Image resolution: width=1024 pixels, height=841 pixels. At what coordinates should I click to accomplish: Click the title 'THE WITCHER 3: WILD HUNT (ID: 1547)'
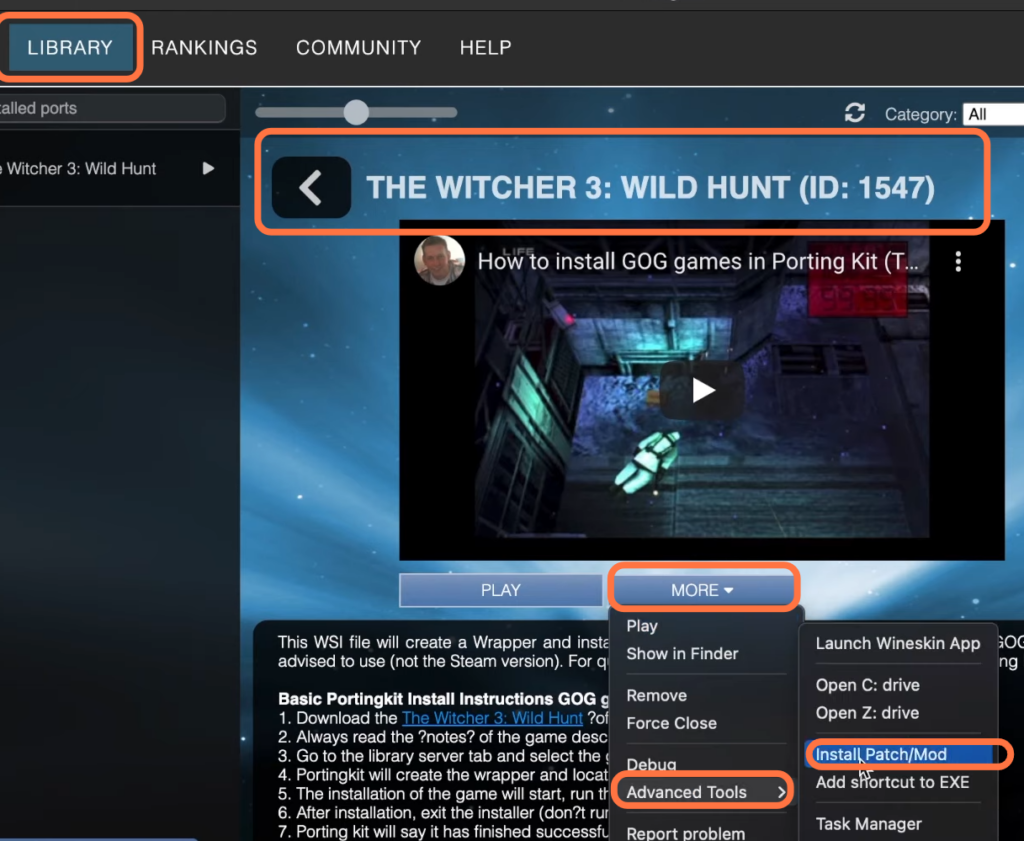[650, 188]
